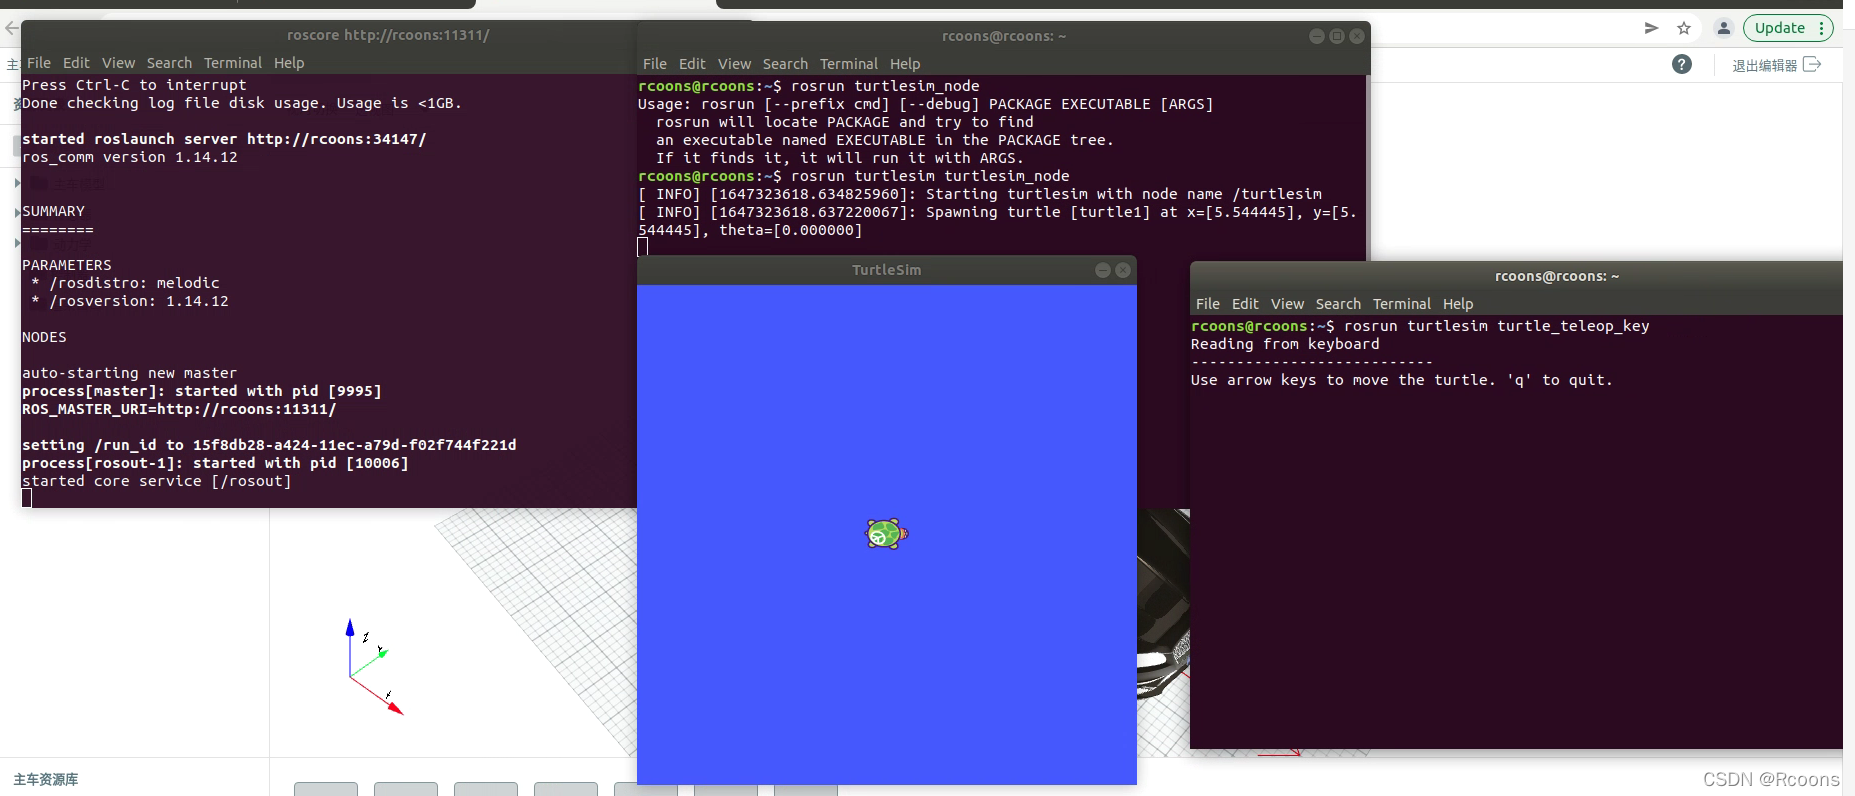The width and height of the screenshot is (1855, 796).
Task: Click the PARAMETERS heading in roscore terminal
Action: point(67,266)
